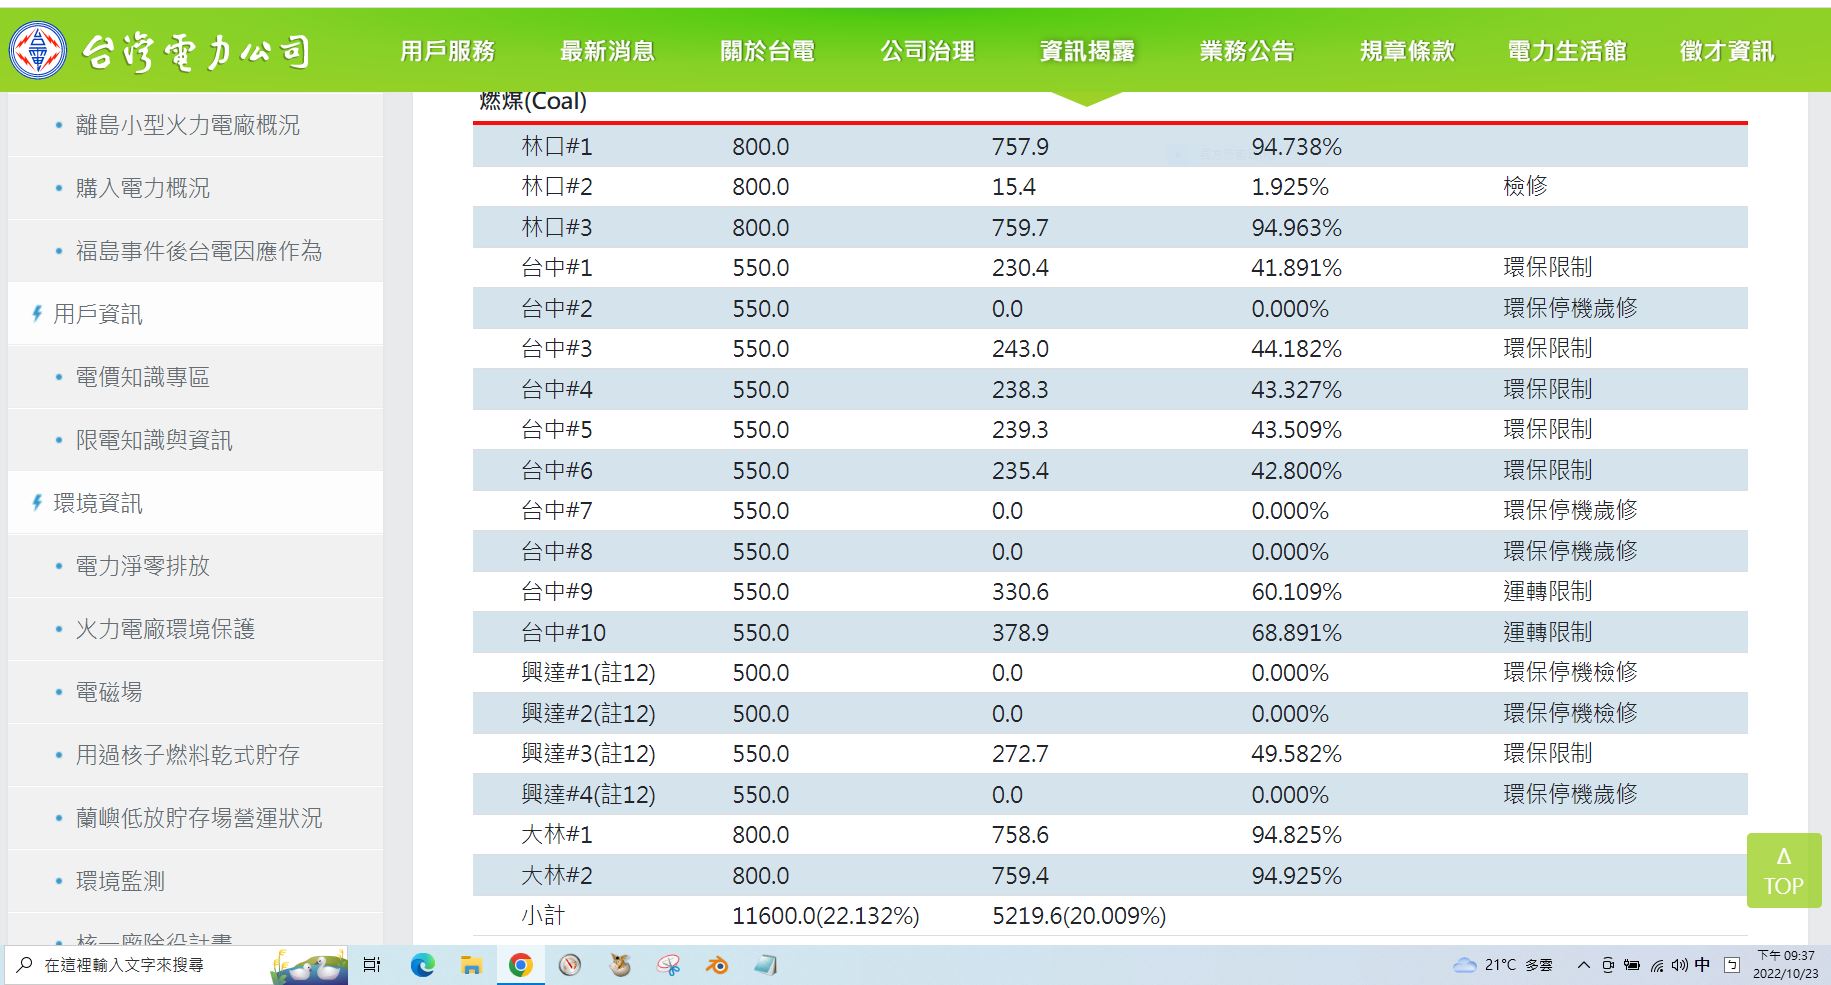Click the 小計 total 11600.0(22.132%)
The width and height of the screenshot is (1831, 985).
pos(825,916)
